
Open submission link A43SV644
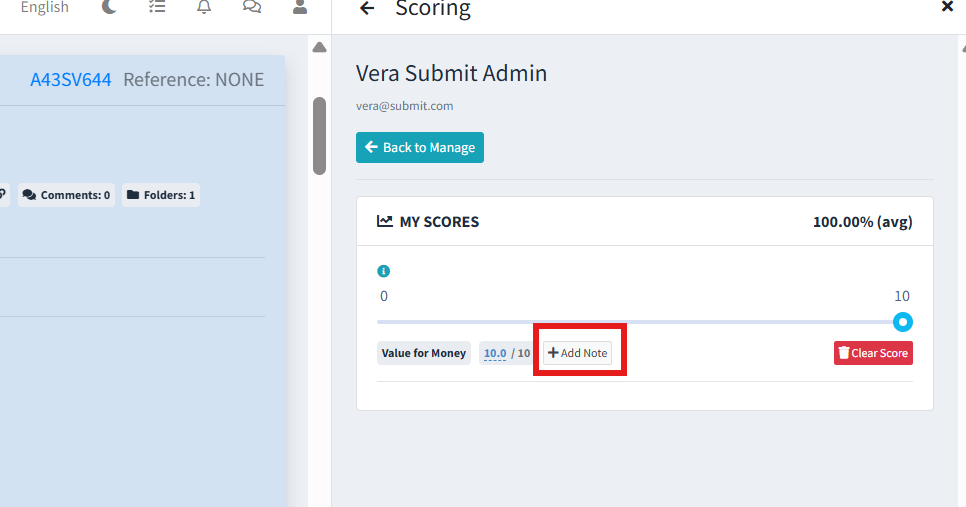71,80
